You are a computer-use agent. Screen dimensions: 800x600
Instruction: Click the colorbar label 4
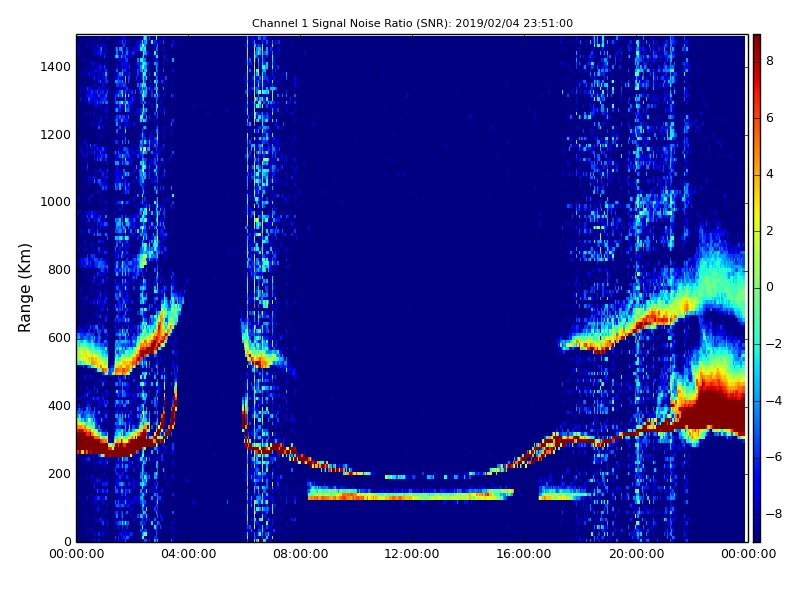click(770, 174)
